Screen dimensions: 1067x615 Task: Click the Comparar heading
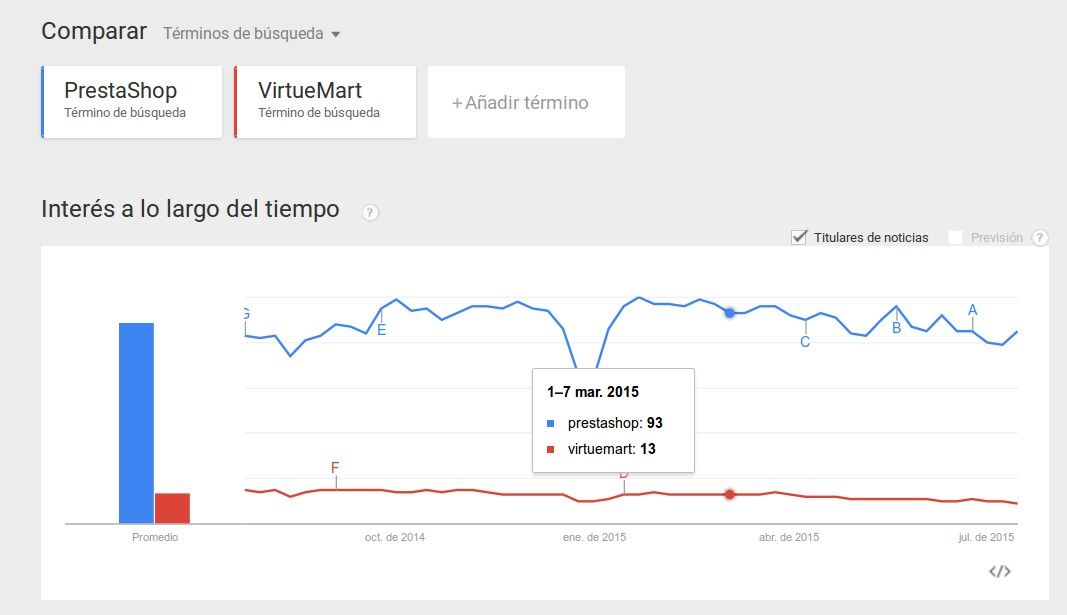94,31
